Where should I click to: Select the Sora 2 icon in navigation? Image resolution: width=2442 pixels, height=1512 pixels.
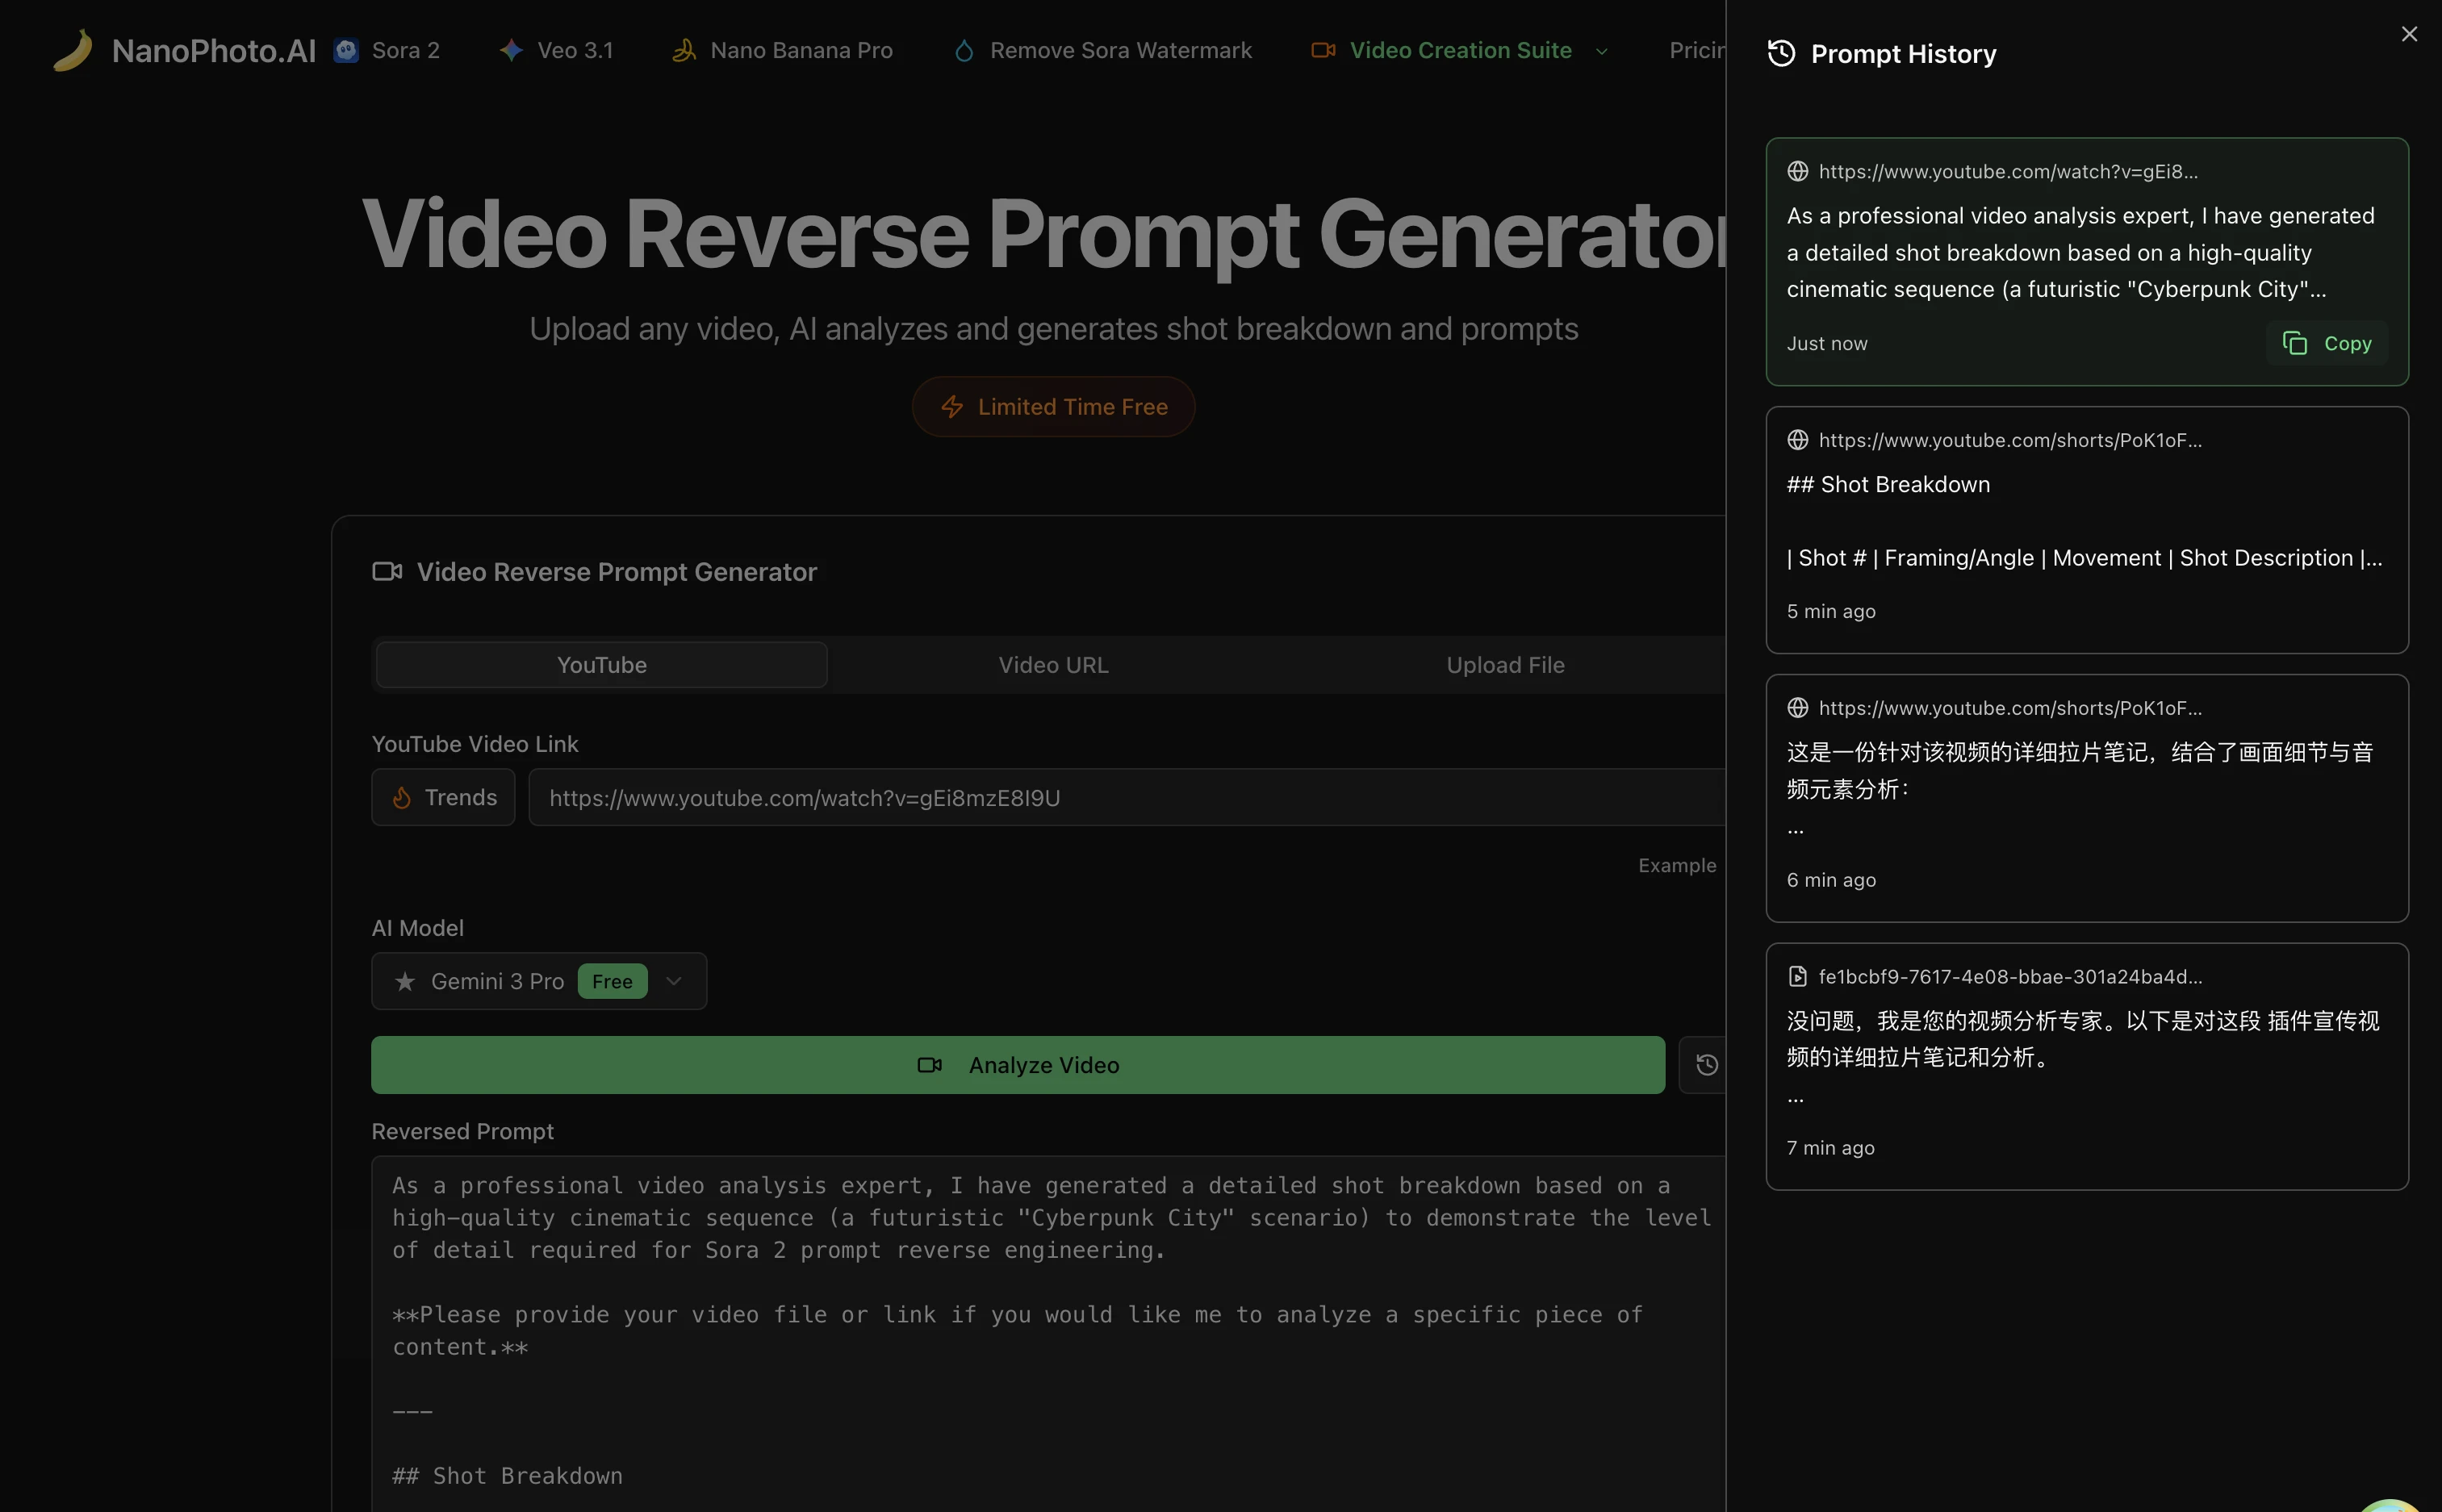point(344,50)
